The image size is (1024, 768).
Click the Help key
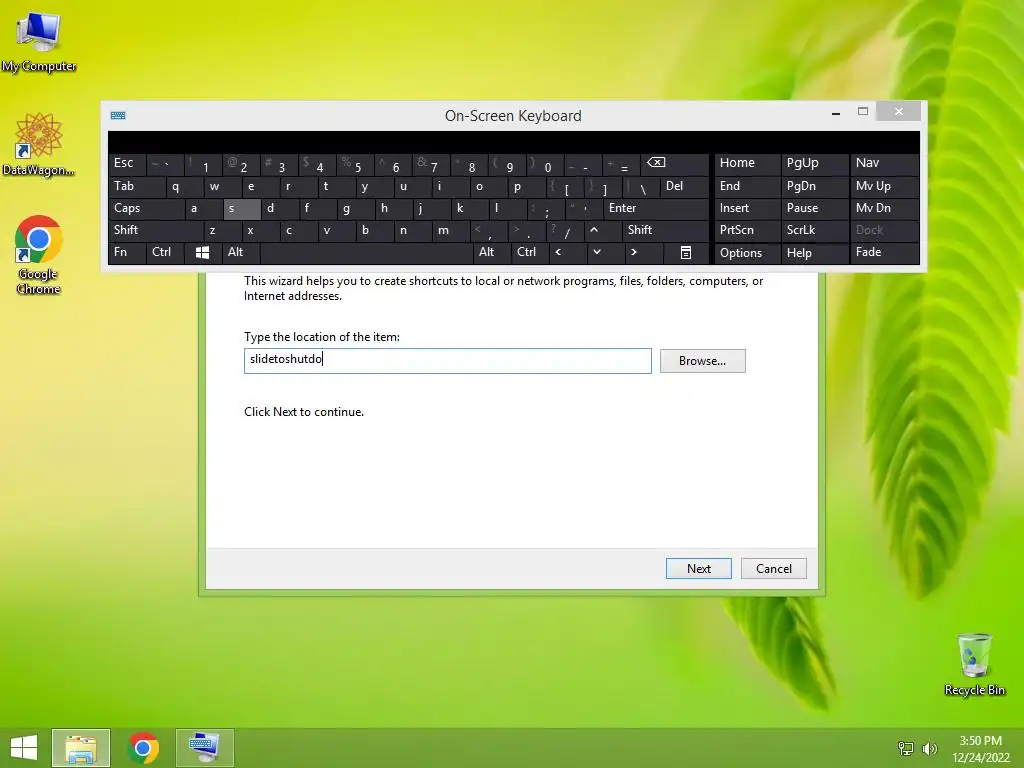click(814, 253)
